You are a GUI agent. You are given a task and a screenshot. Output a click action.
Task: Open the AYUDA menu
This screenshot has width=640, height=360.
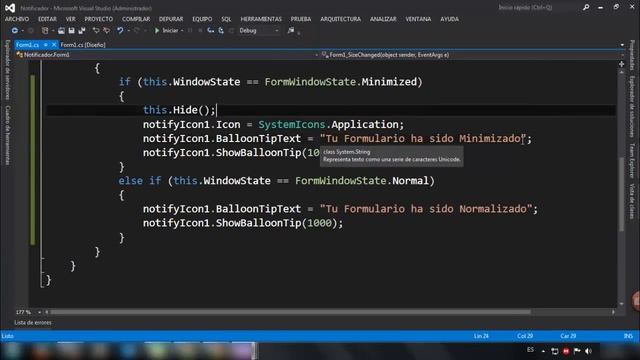coord(449,19)
